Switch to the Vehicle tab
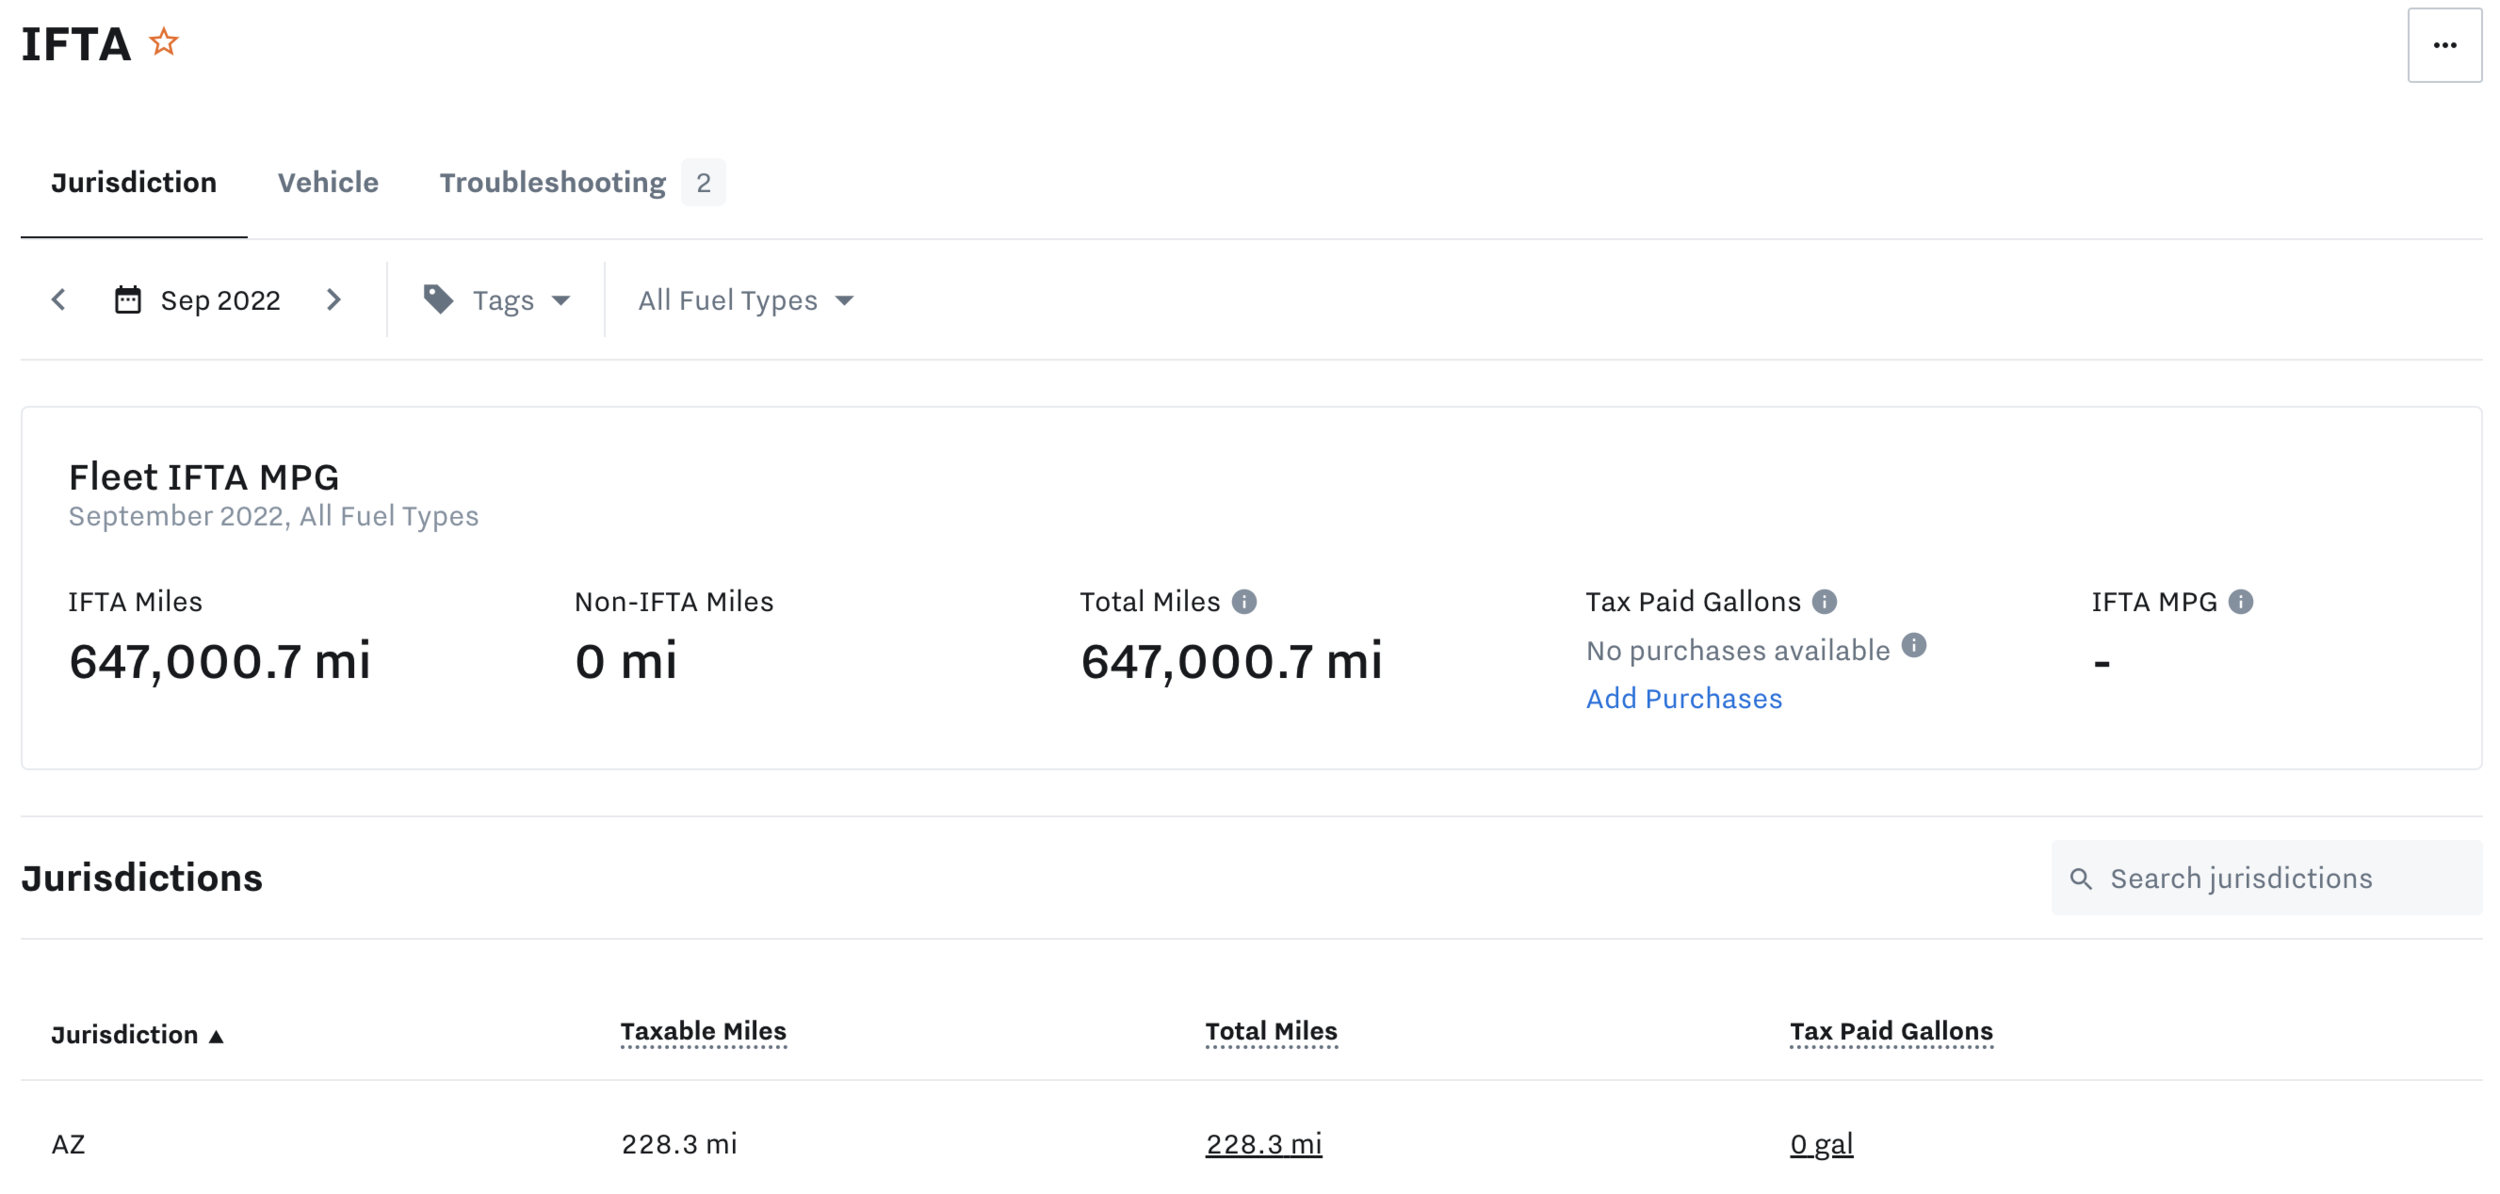Image resolution: width=2500 pixels, height=1194 pixels. [x=328, y=182]
